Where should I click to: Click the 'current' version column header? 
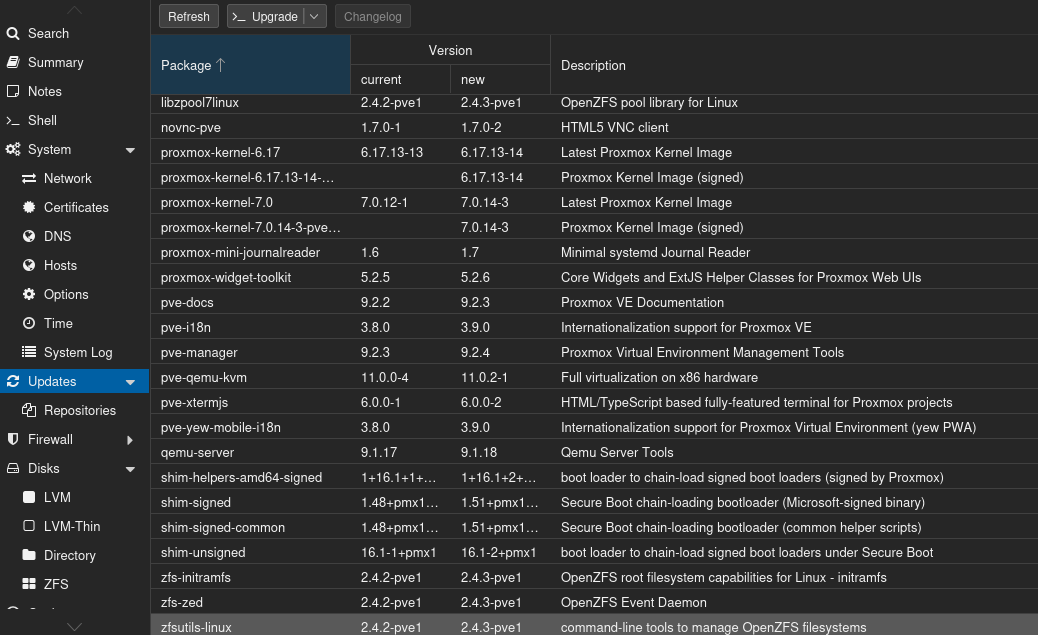click(x=401, y=79)
